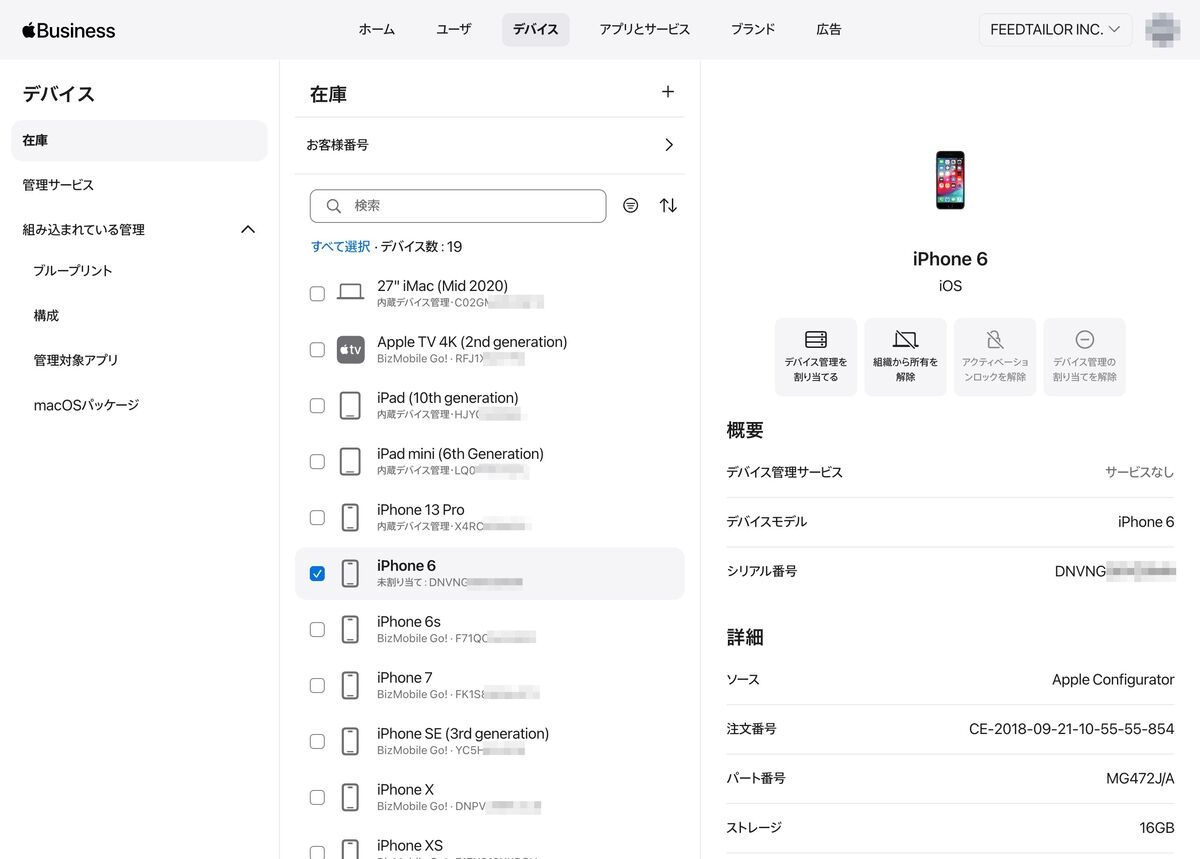1200x859 pixels.
Task: Click the order number CE-2018-09-21-10-55-55-854
Action: click(x=1072, y=729)
